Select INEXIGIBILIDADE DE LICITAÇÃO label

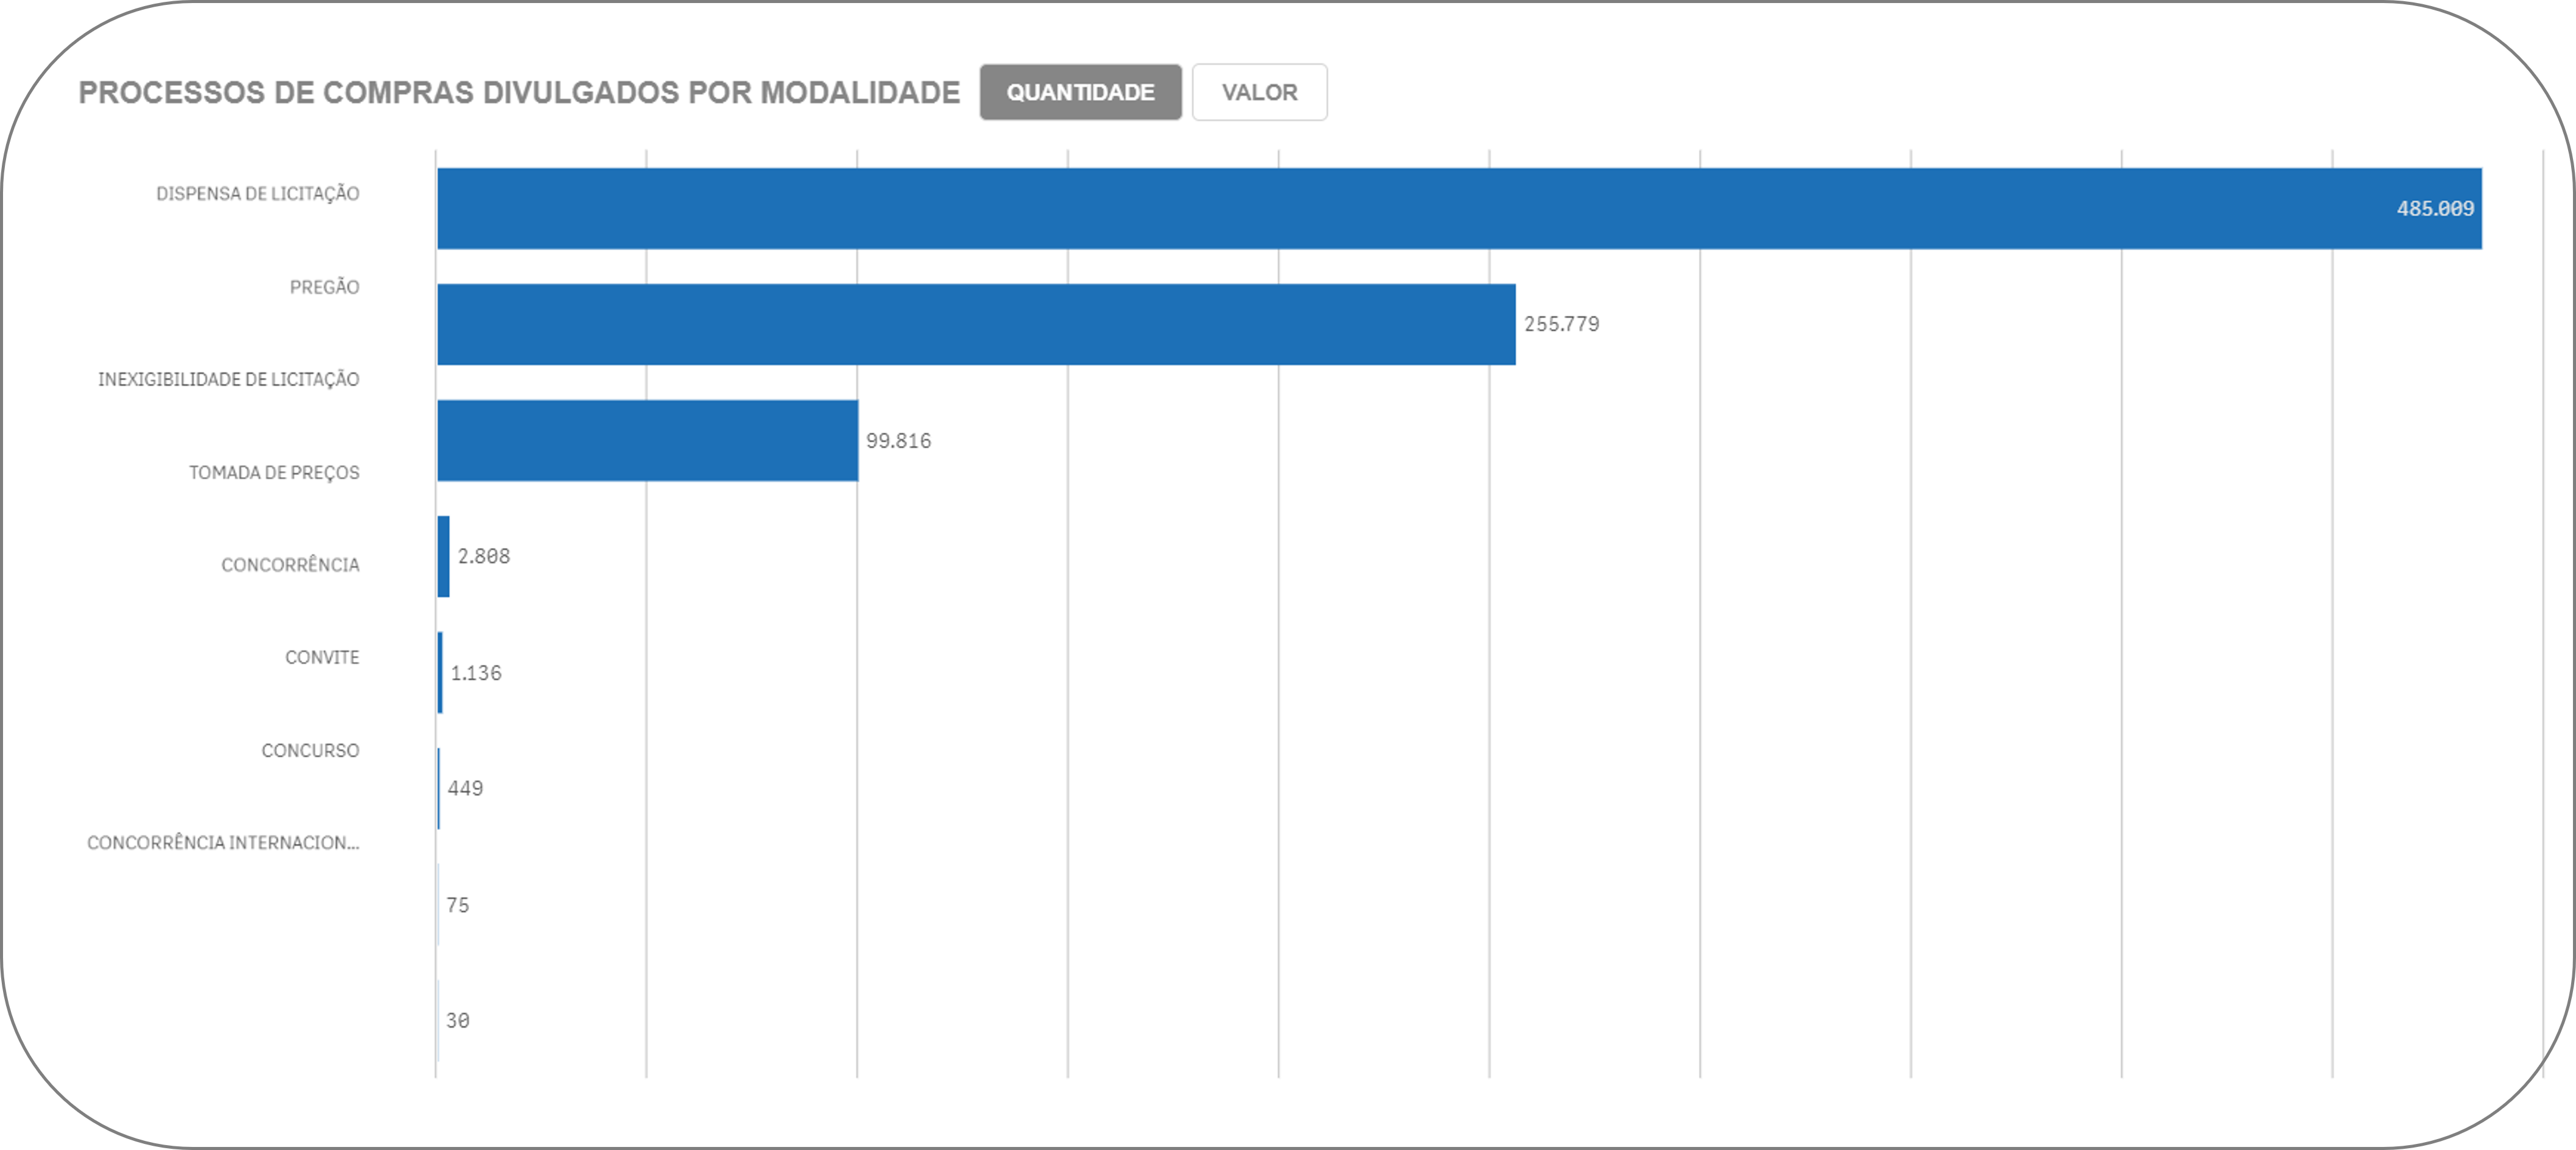(x=228, y=379)
